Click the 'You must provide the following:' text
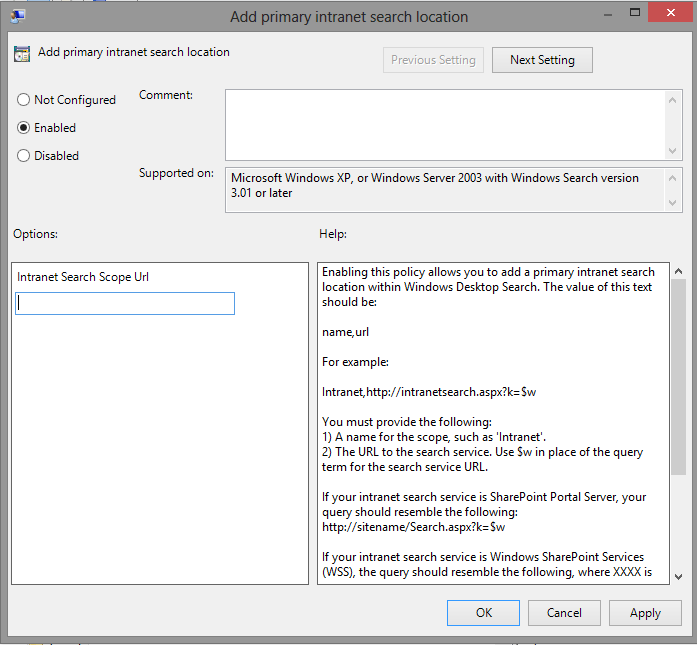The width and height of the screenshot is (697, 645). (x=407, y=422)
